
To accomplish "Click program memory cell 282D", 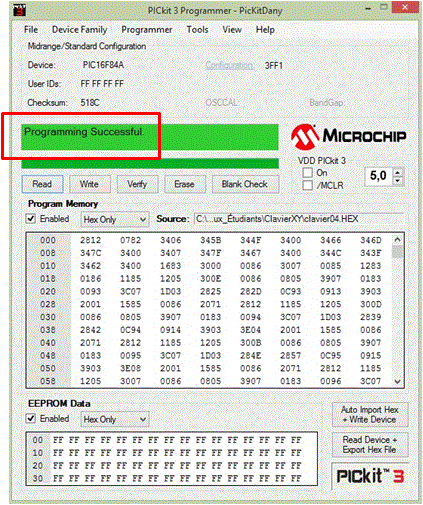I will click(251, 292).
